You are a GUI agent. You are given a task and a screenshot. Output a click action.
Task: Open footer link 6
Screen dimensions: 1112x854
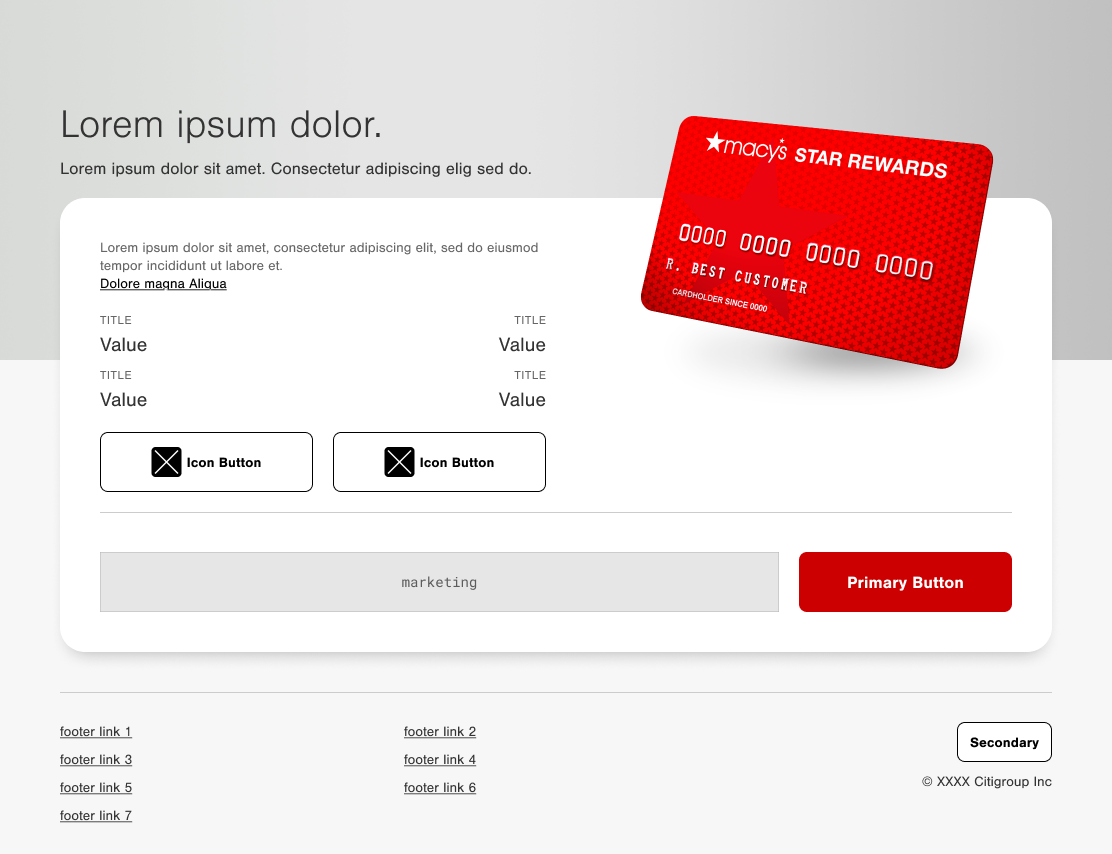coord(440,788)
